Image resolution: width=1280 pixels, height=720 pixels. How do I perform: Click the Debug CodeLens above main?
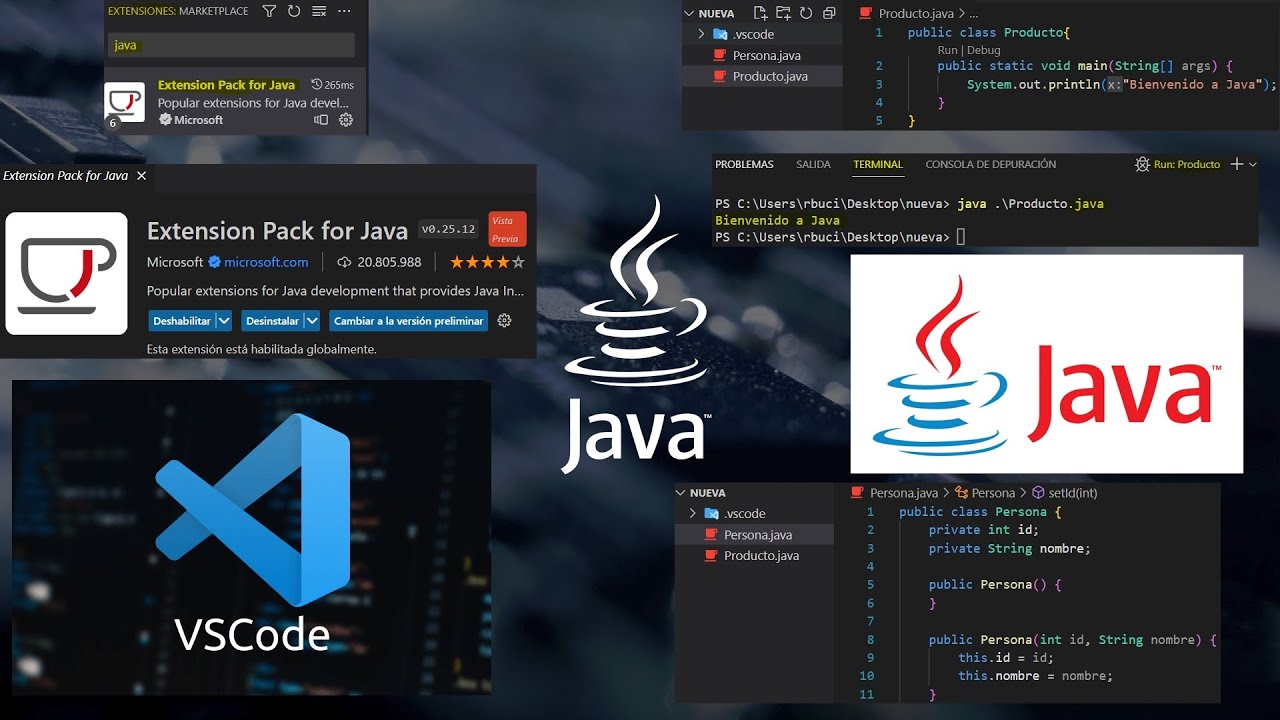tap(983, 50)
